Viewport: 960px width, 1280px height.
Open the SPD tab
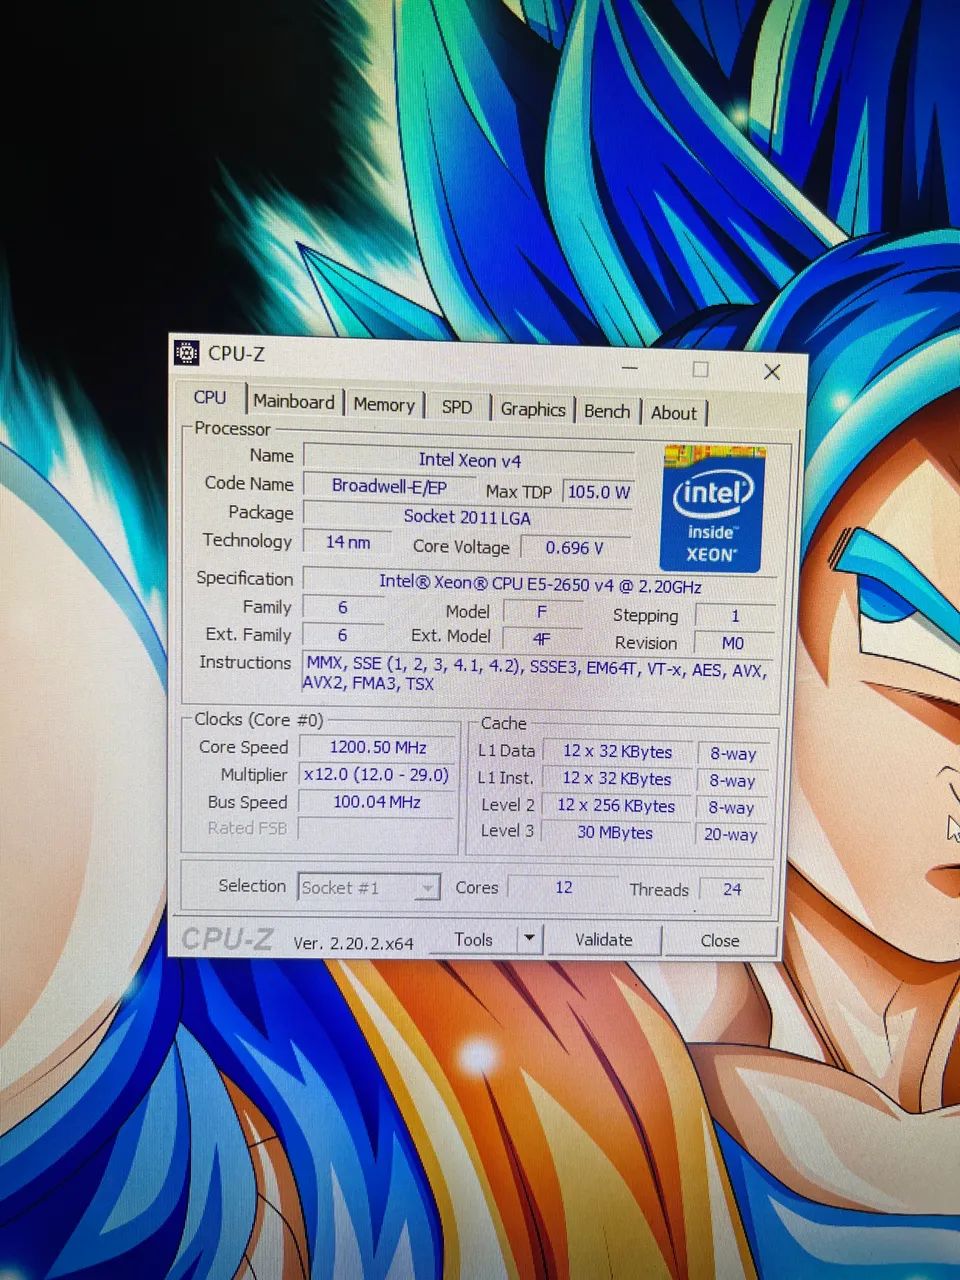tap(457, 407)
